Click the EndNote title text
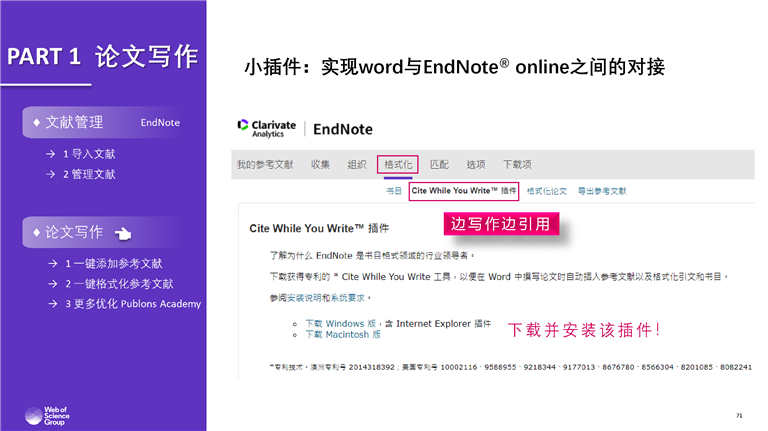The width and height of the screenshot is (768, 431). point(343,129)
